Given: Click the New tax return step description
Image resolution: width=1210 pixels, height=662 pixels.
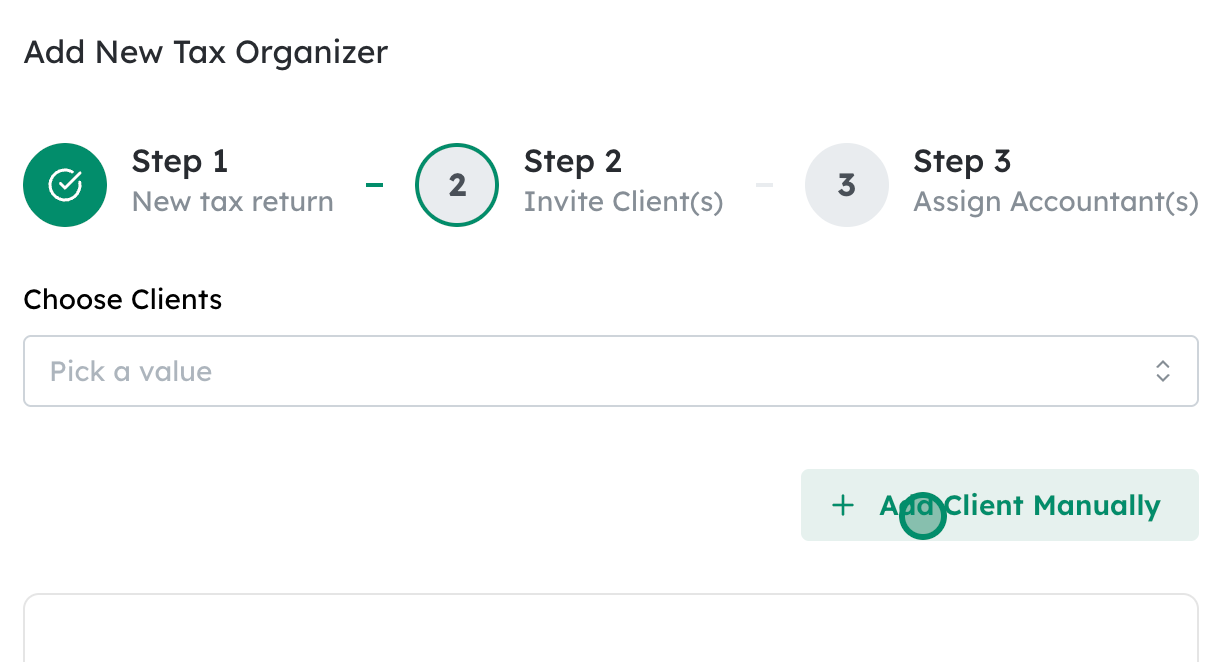Looking at the screenshot, I should tap(232, 202).
